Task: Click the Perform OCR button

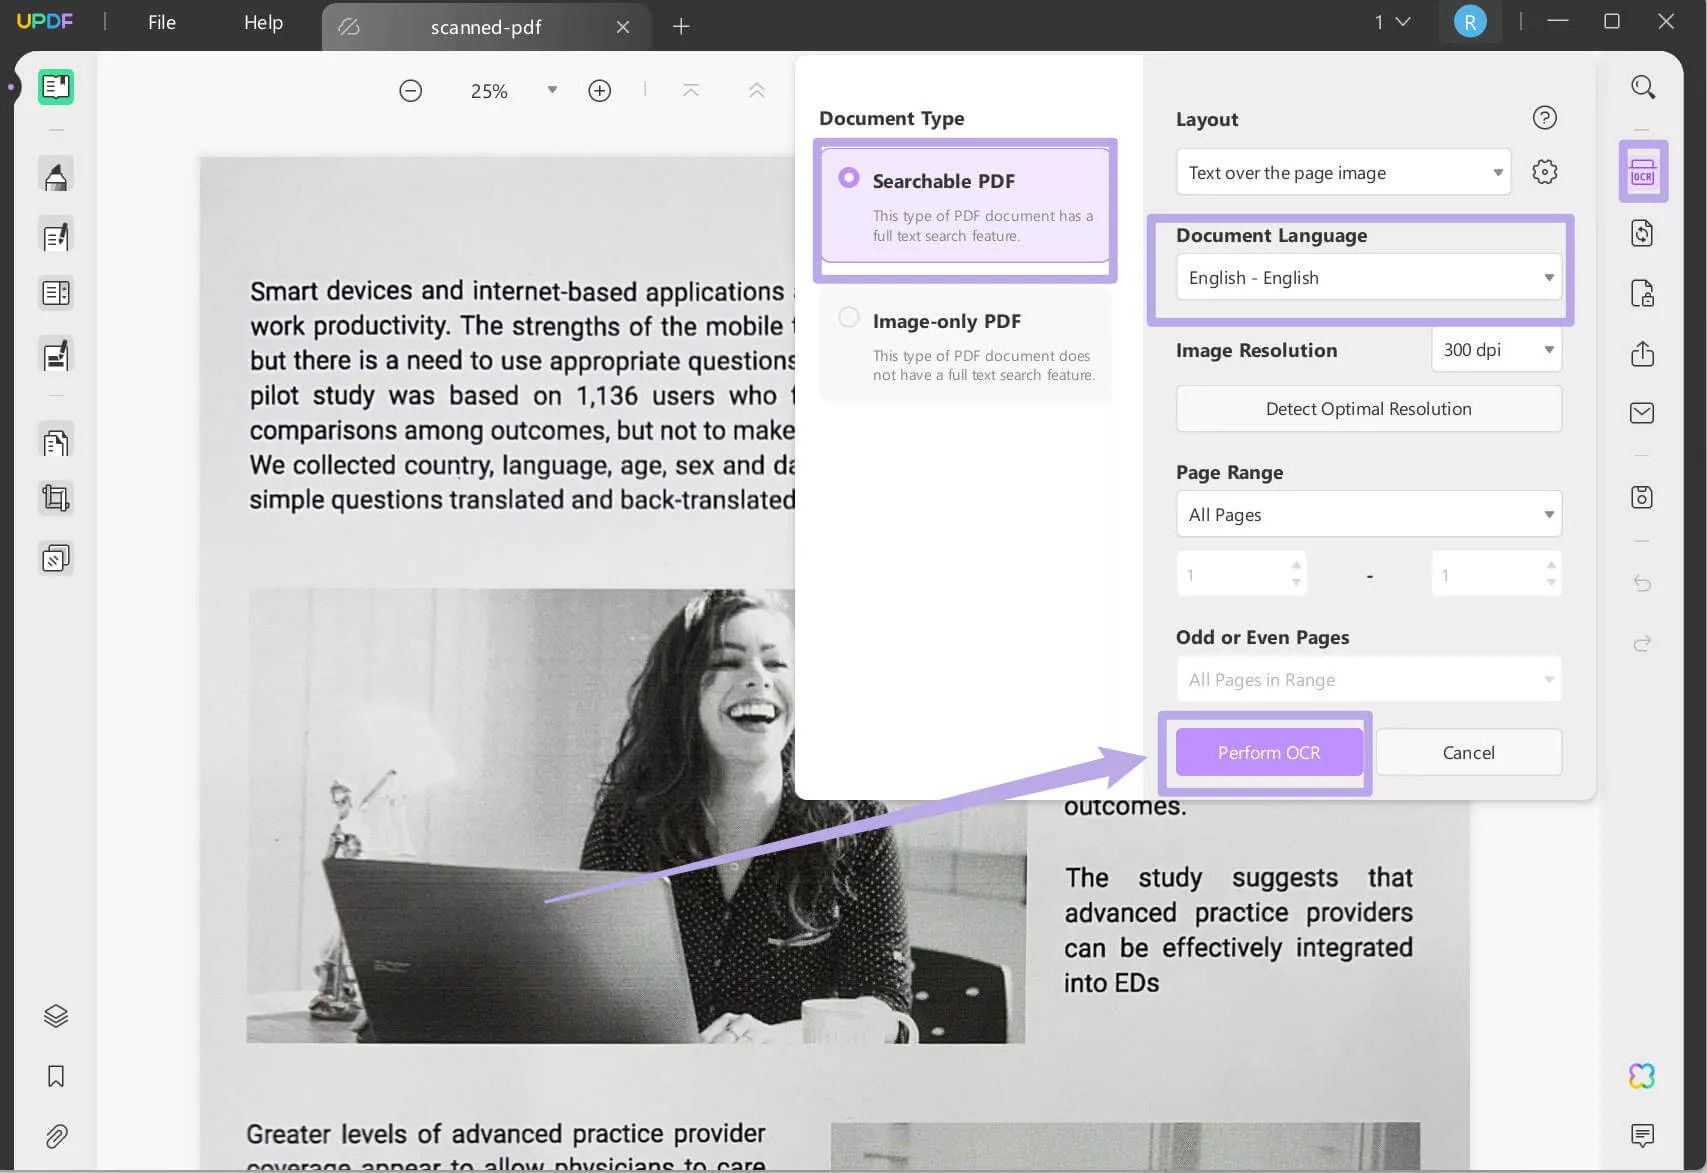Action: [x=1269, y=752]
